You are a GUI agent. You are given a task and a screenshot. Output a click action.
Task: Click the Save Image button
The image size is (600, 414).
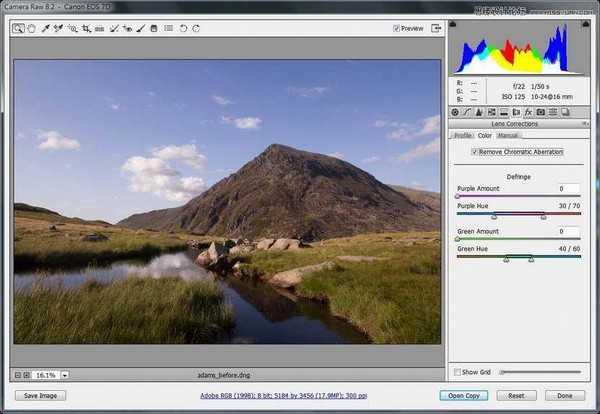[x=40, y=396]
